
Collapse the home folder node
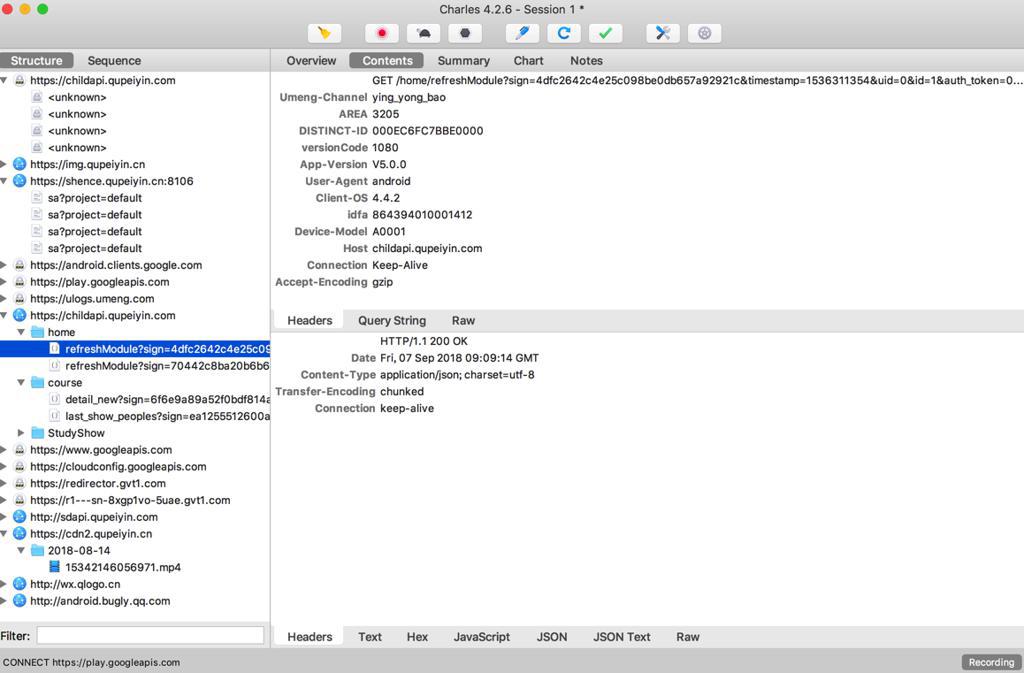click(21, 332)
